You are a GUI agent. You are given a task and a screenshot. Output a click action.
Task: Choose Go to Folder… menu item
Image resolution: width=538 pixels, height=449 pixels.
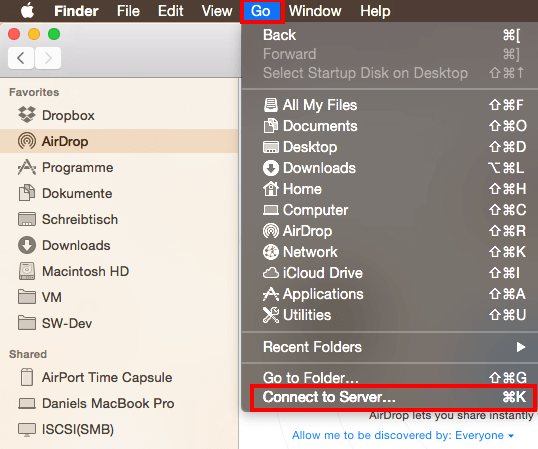(x=391, y=378)
